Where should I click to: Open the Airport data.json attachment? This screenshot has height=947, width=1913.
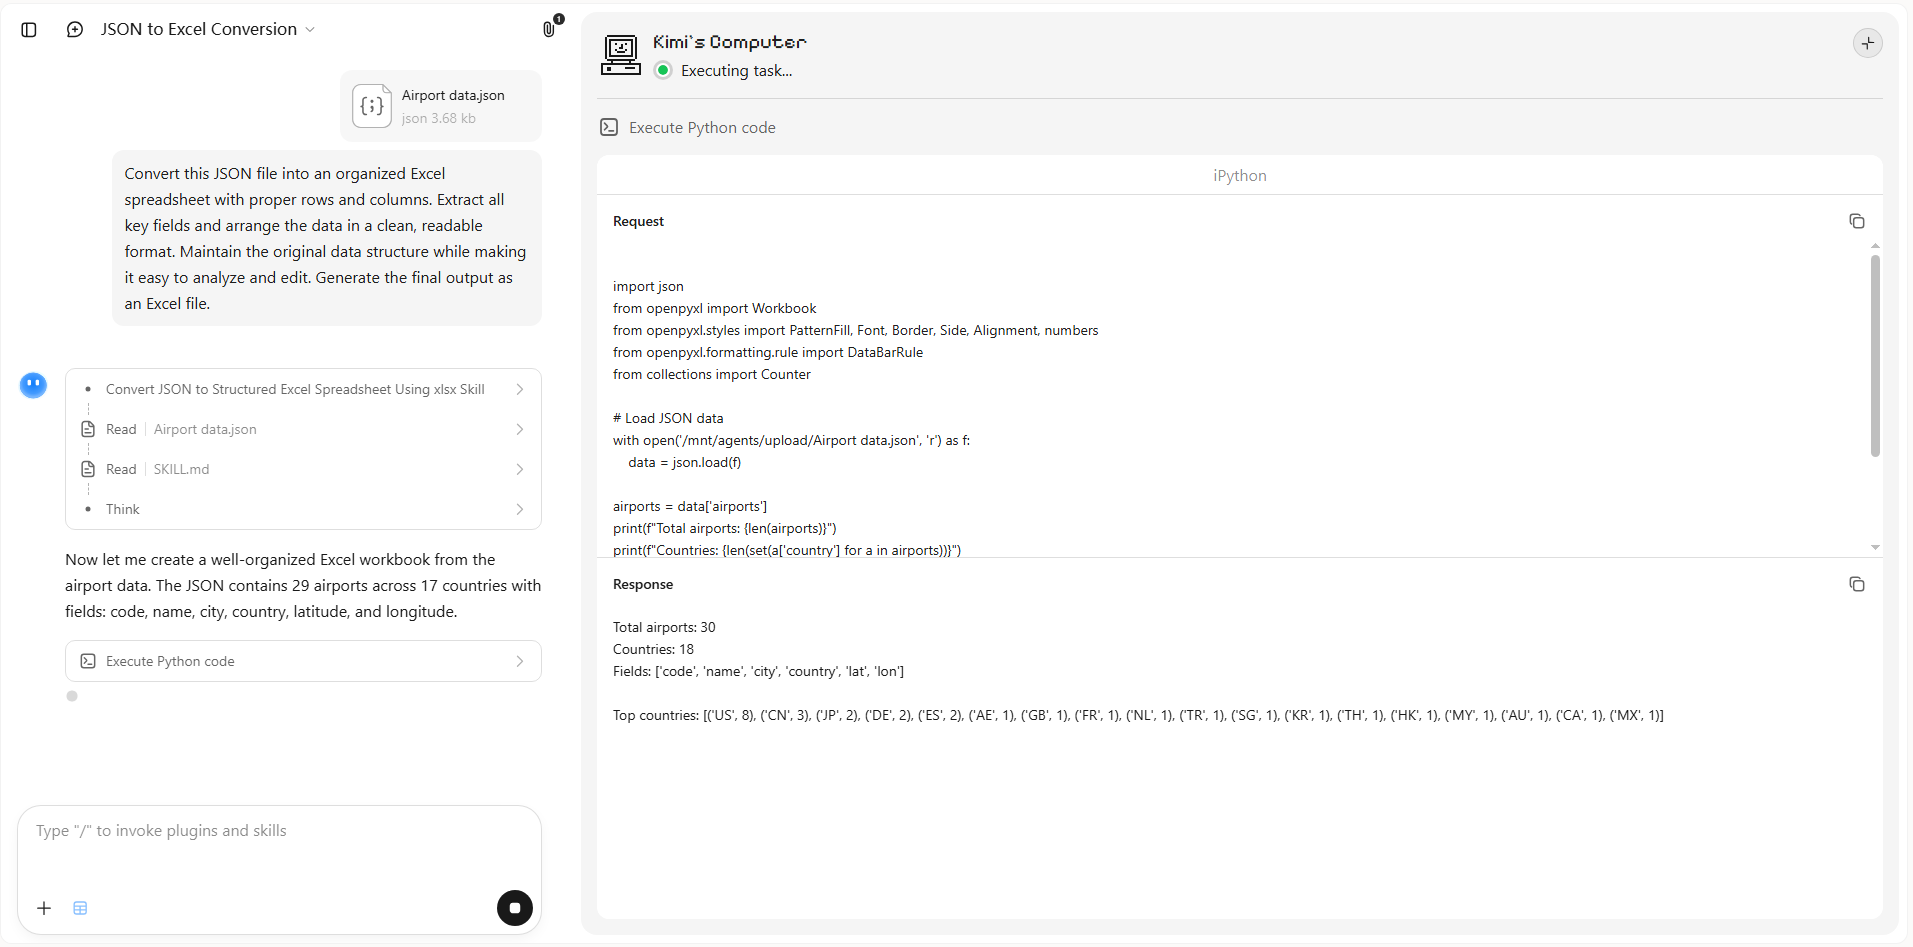[441, 106]
